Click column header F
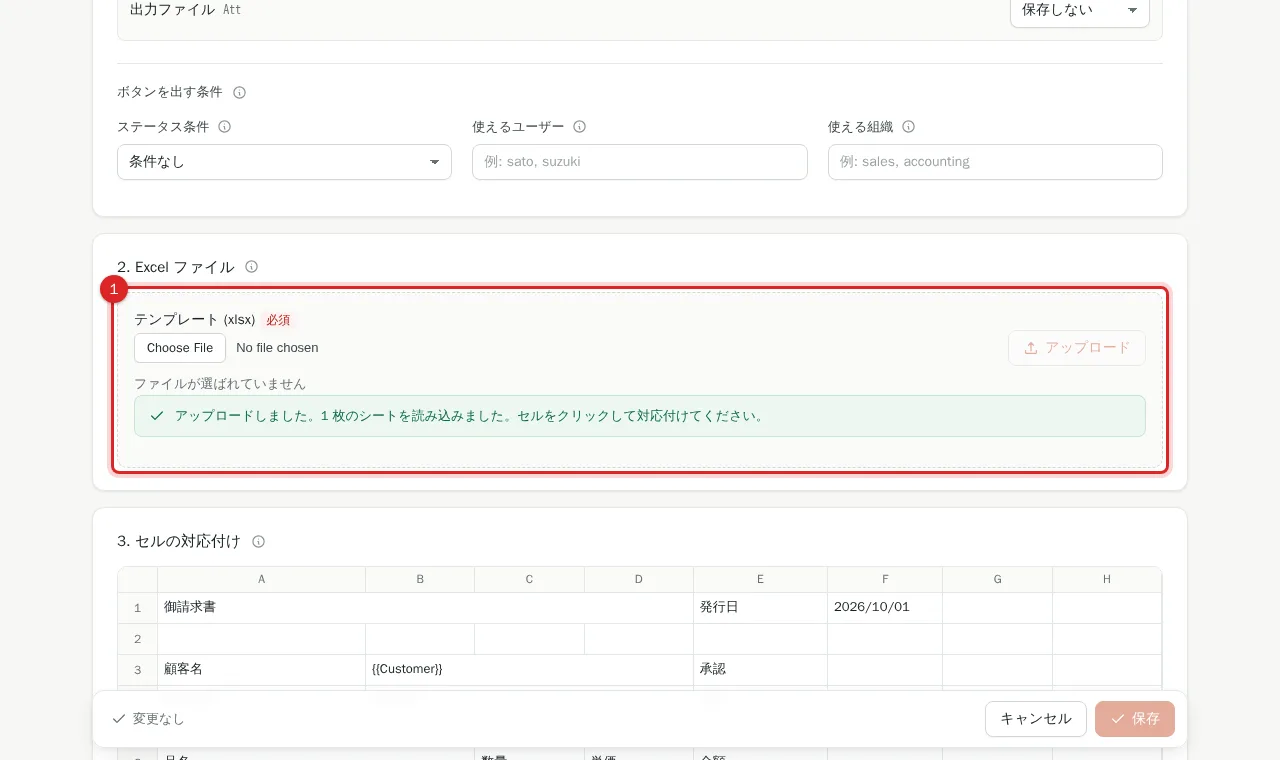This screenshot has height=760, width=1280. tap(885, 580)
